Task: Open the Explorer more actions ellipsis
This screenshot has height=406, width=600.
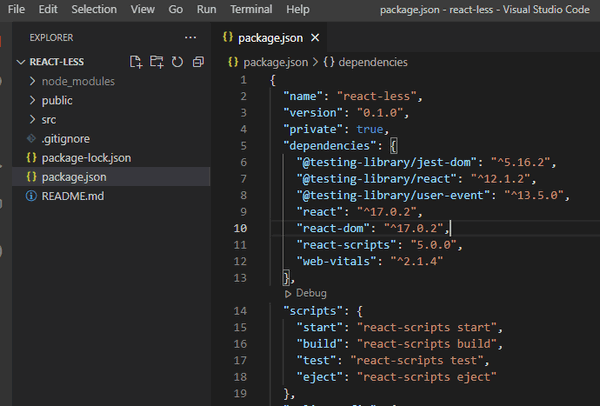Action: pyautogui.click(x=190, y=38)
